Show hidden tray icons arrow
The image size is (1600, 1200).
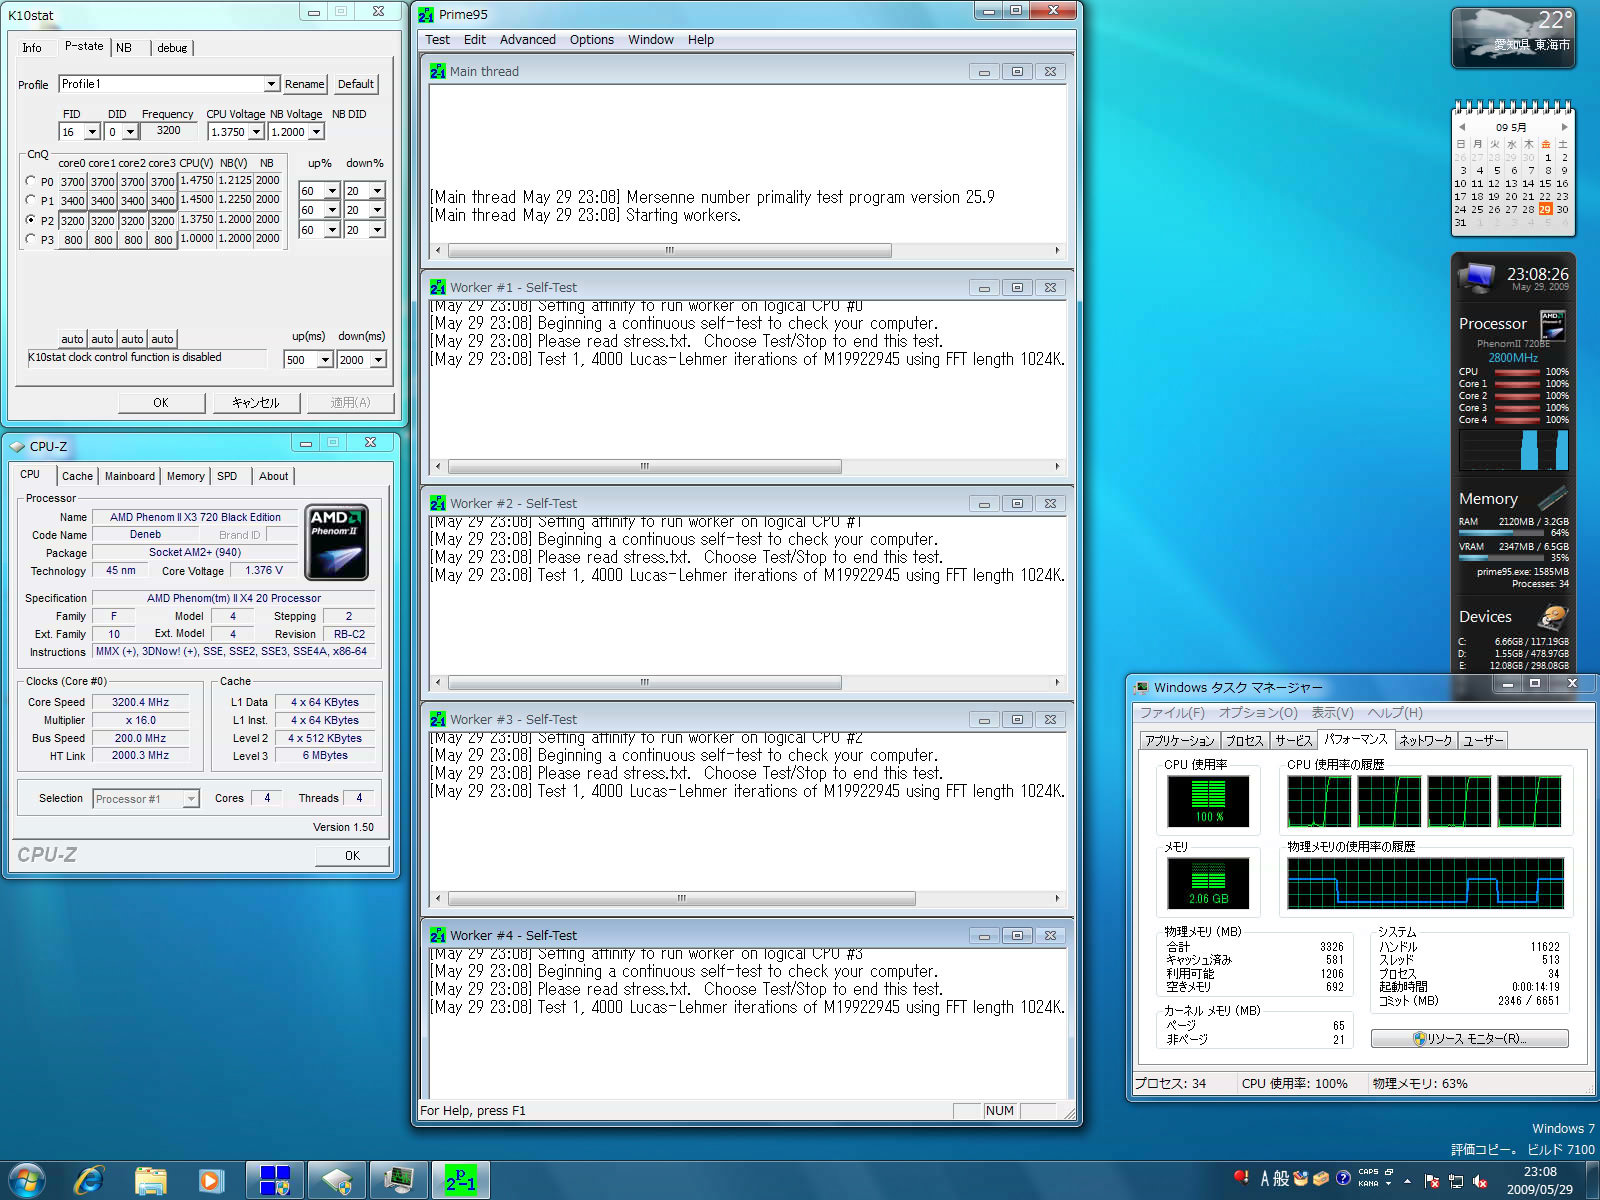coord(1407,1181)
